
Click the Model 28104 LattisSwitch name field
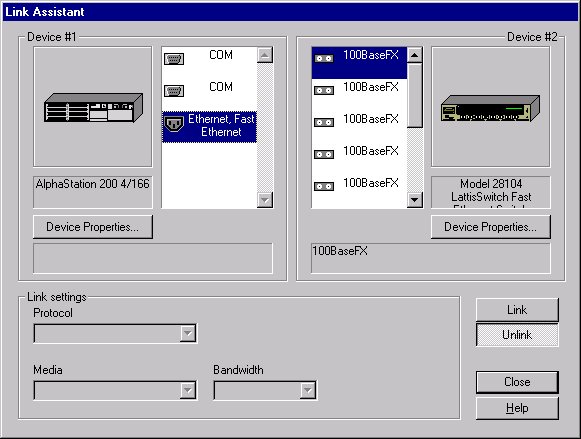[x=491, y=192]
